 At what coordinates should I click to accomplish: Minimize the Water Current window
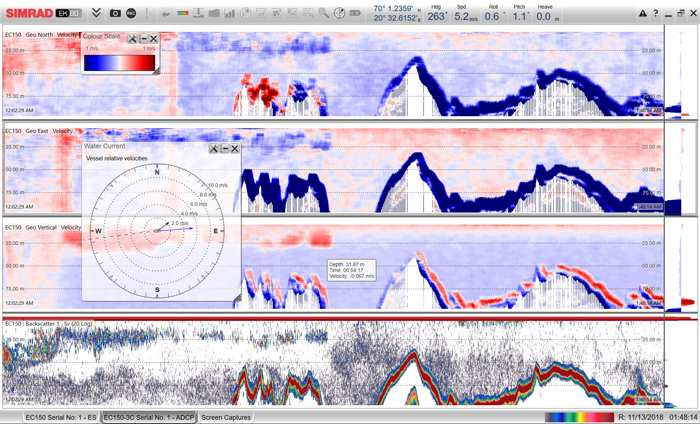click(225, 149)
